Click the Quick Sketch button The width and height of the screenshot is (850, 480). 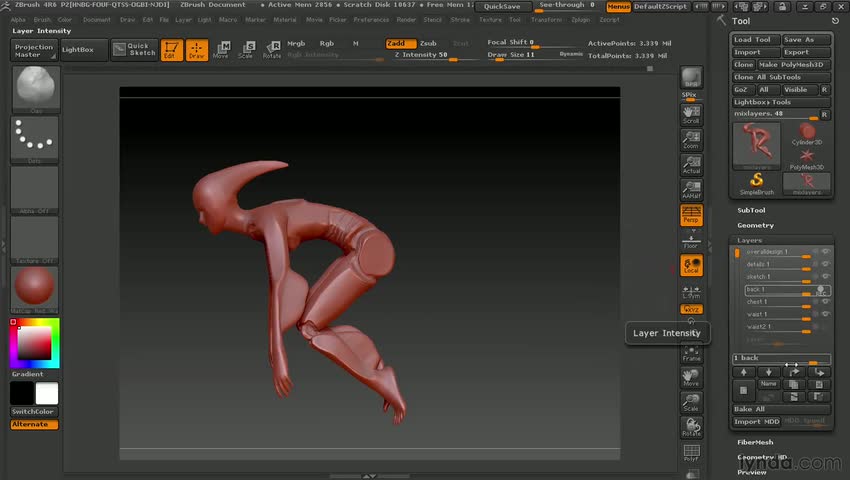134,49
